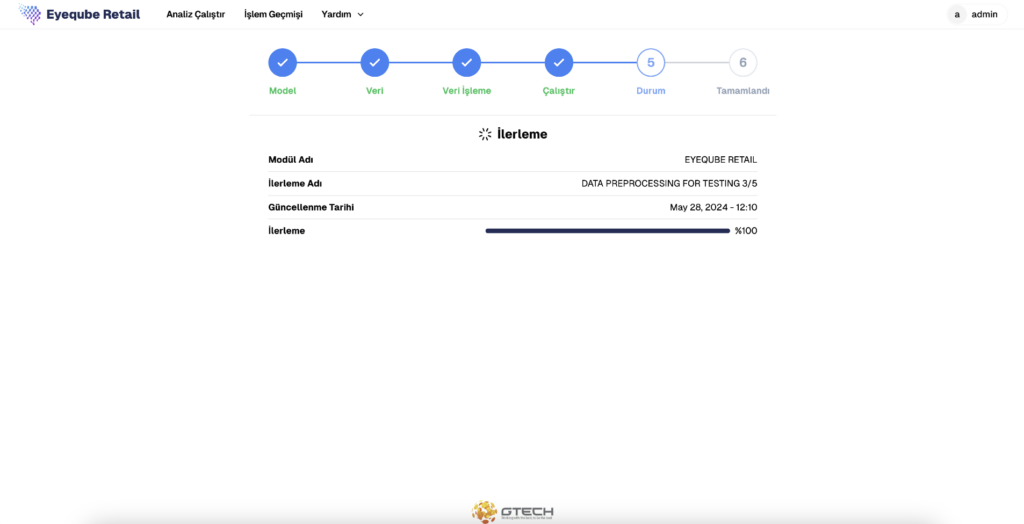Click the loading spinner beside İlerleme
Screen dimensions: 1024x524
click(x=485, y=134)
